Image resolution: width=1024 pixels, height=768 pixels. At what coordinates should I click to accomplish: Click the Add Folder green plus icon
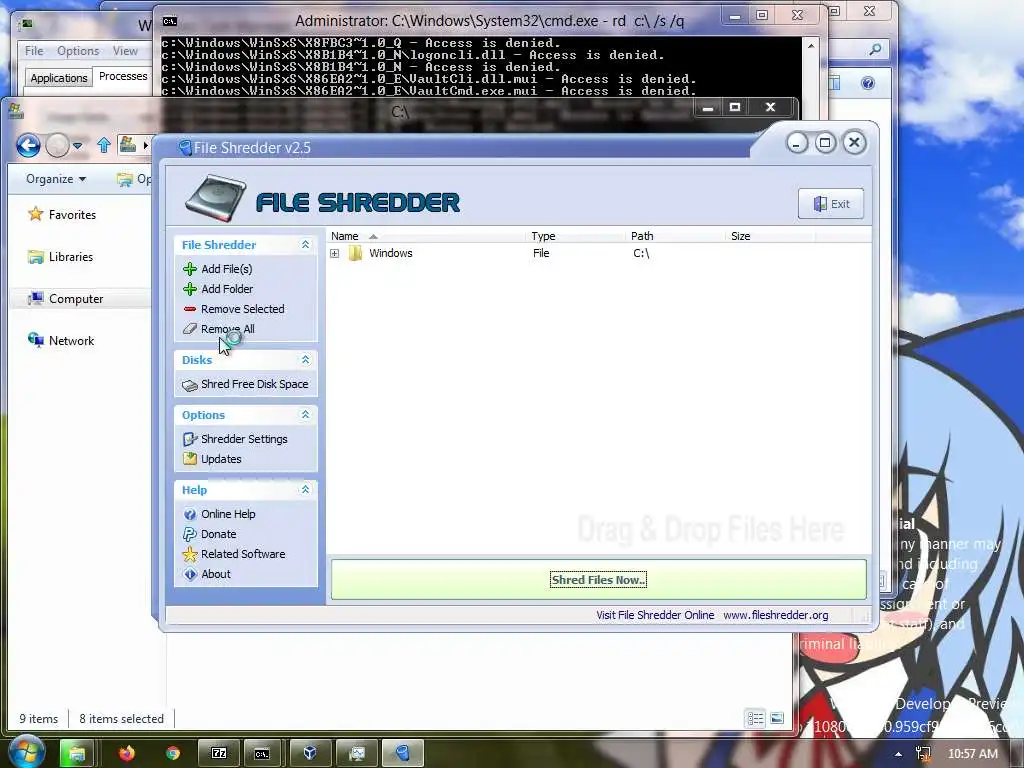click(190, 289)
